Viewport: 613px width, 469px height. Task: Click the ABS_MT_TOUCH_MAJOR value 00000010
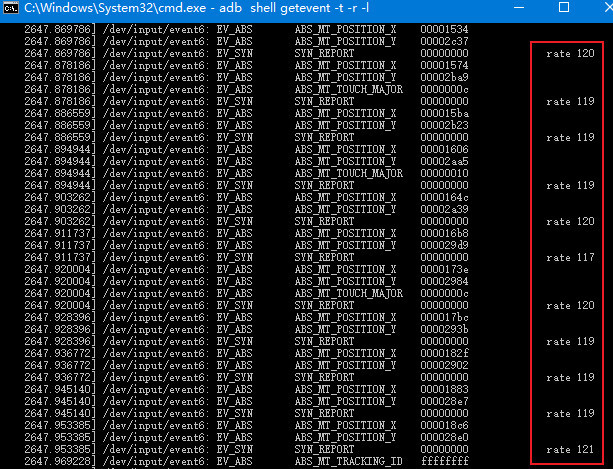(445, 174)
